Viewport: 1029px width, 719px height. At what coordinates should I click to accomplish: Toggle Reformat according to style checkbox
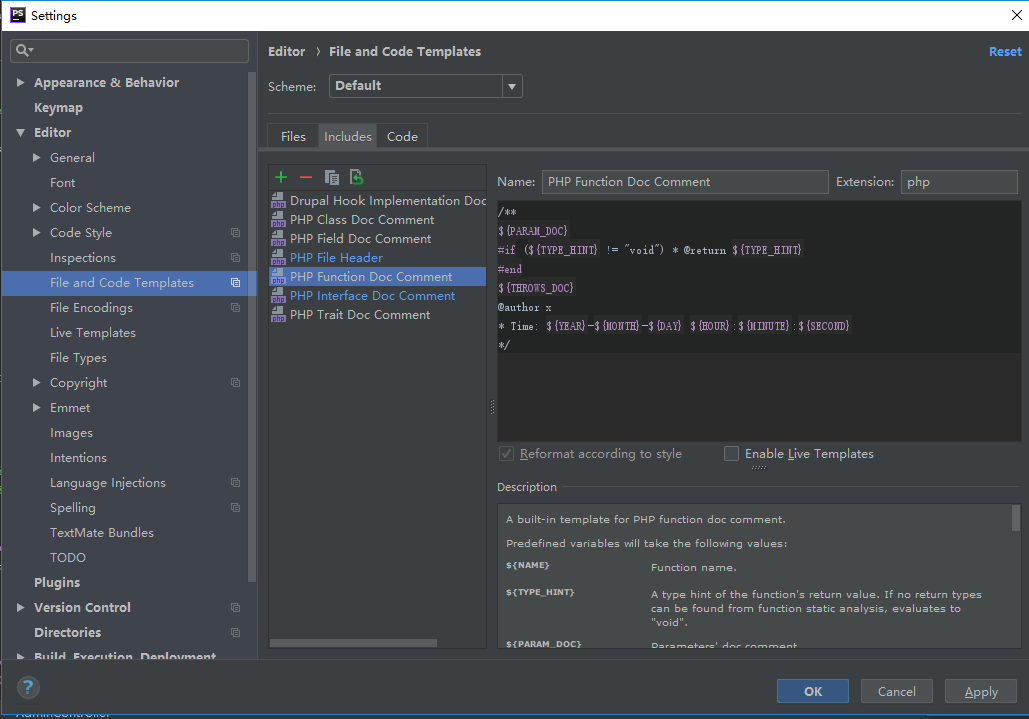tap(507, 454)
